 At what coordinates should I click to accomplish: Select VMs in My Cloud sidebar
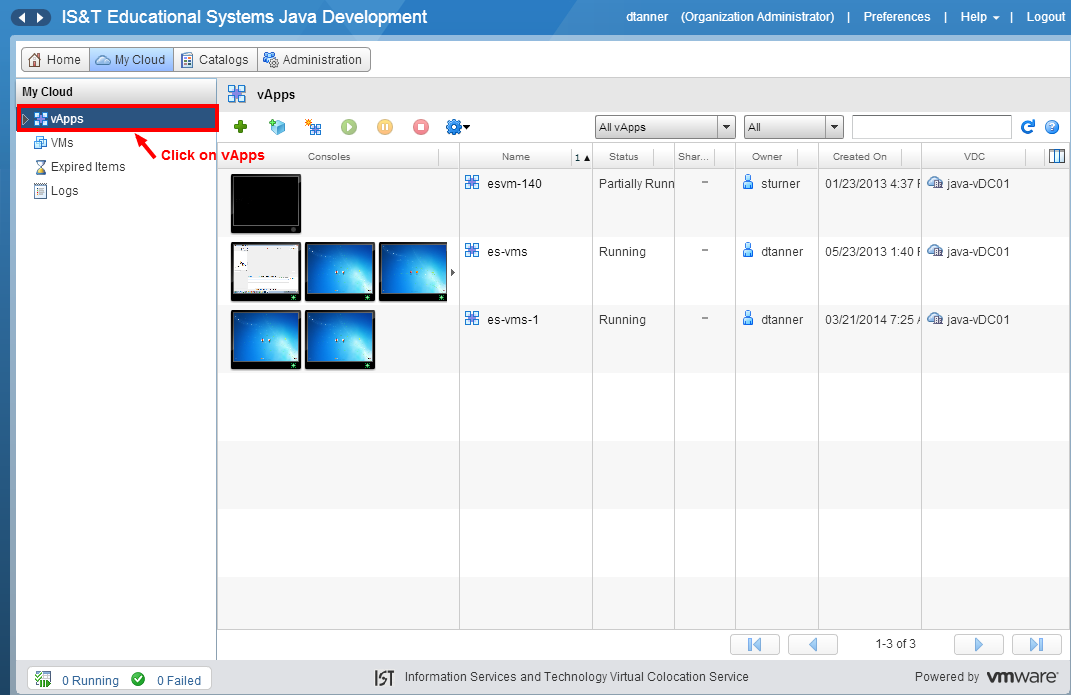(x=62, y=143)
